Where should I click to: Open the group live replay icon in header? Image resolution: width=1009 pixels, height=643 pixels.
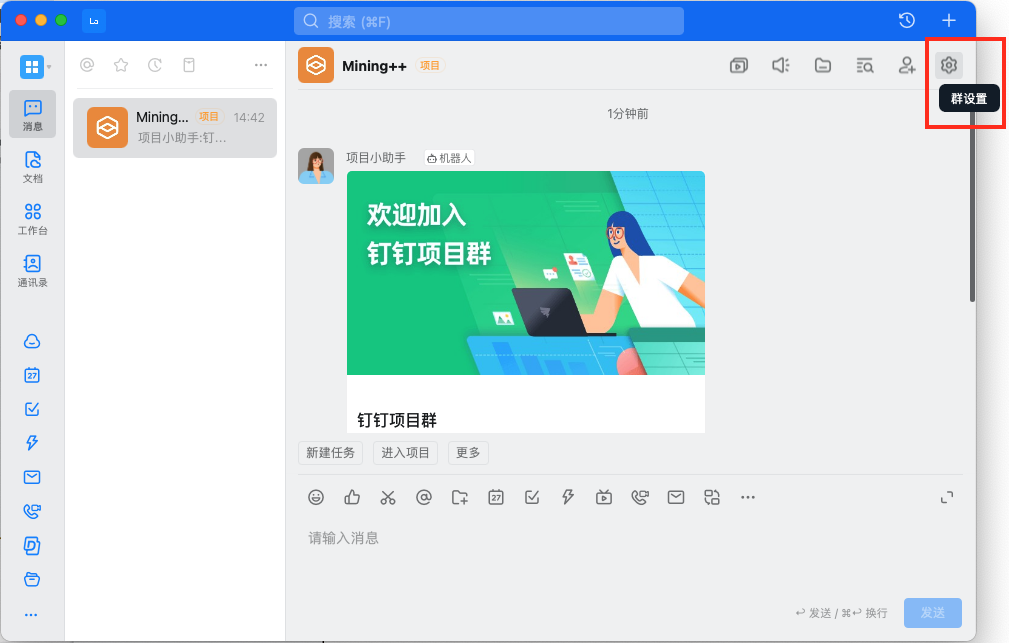click(x=739, y=65)
